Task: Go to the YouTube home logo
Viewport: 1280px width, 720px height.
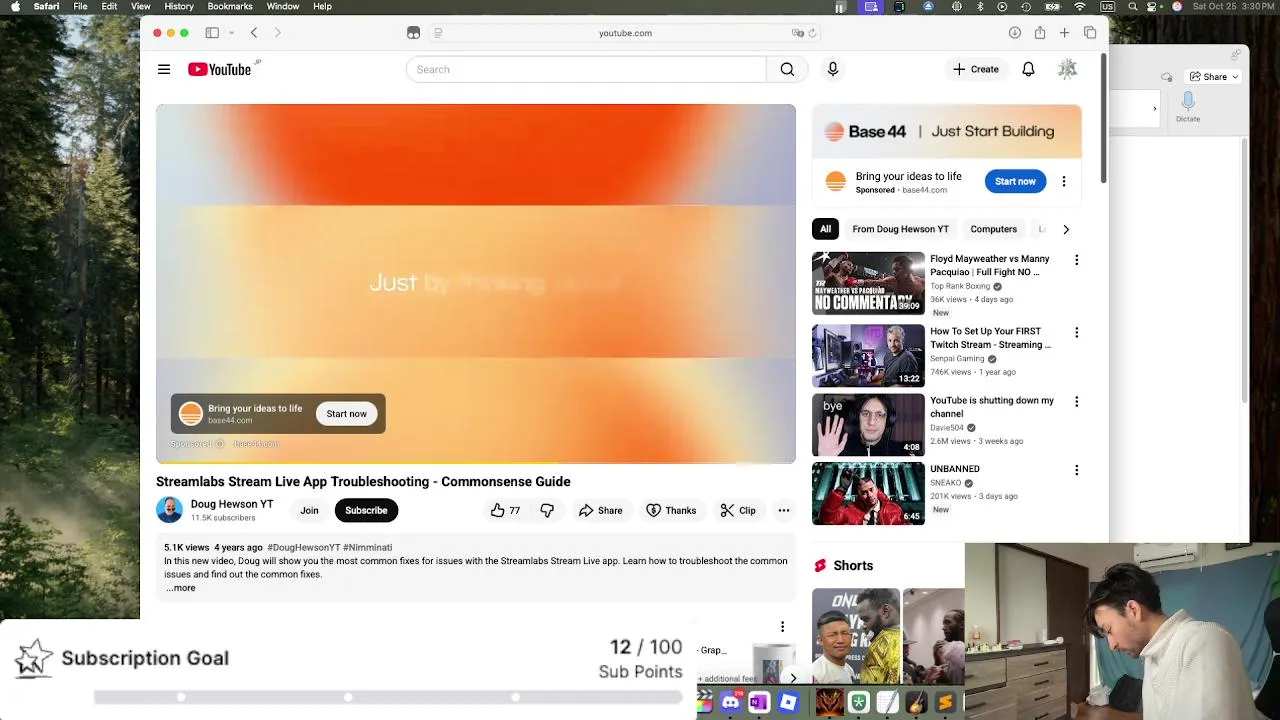Action: pos(219,69)
